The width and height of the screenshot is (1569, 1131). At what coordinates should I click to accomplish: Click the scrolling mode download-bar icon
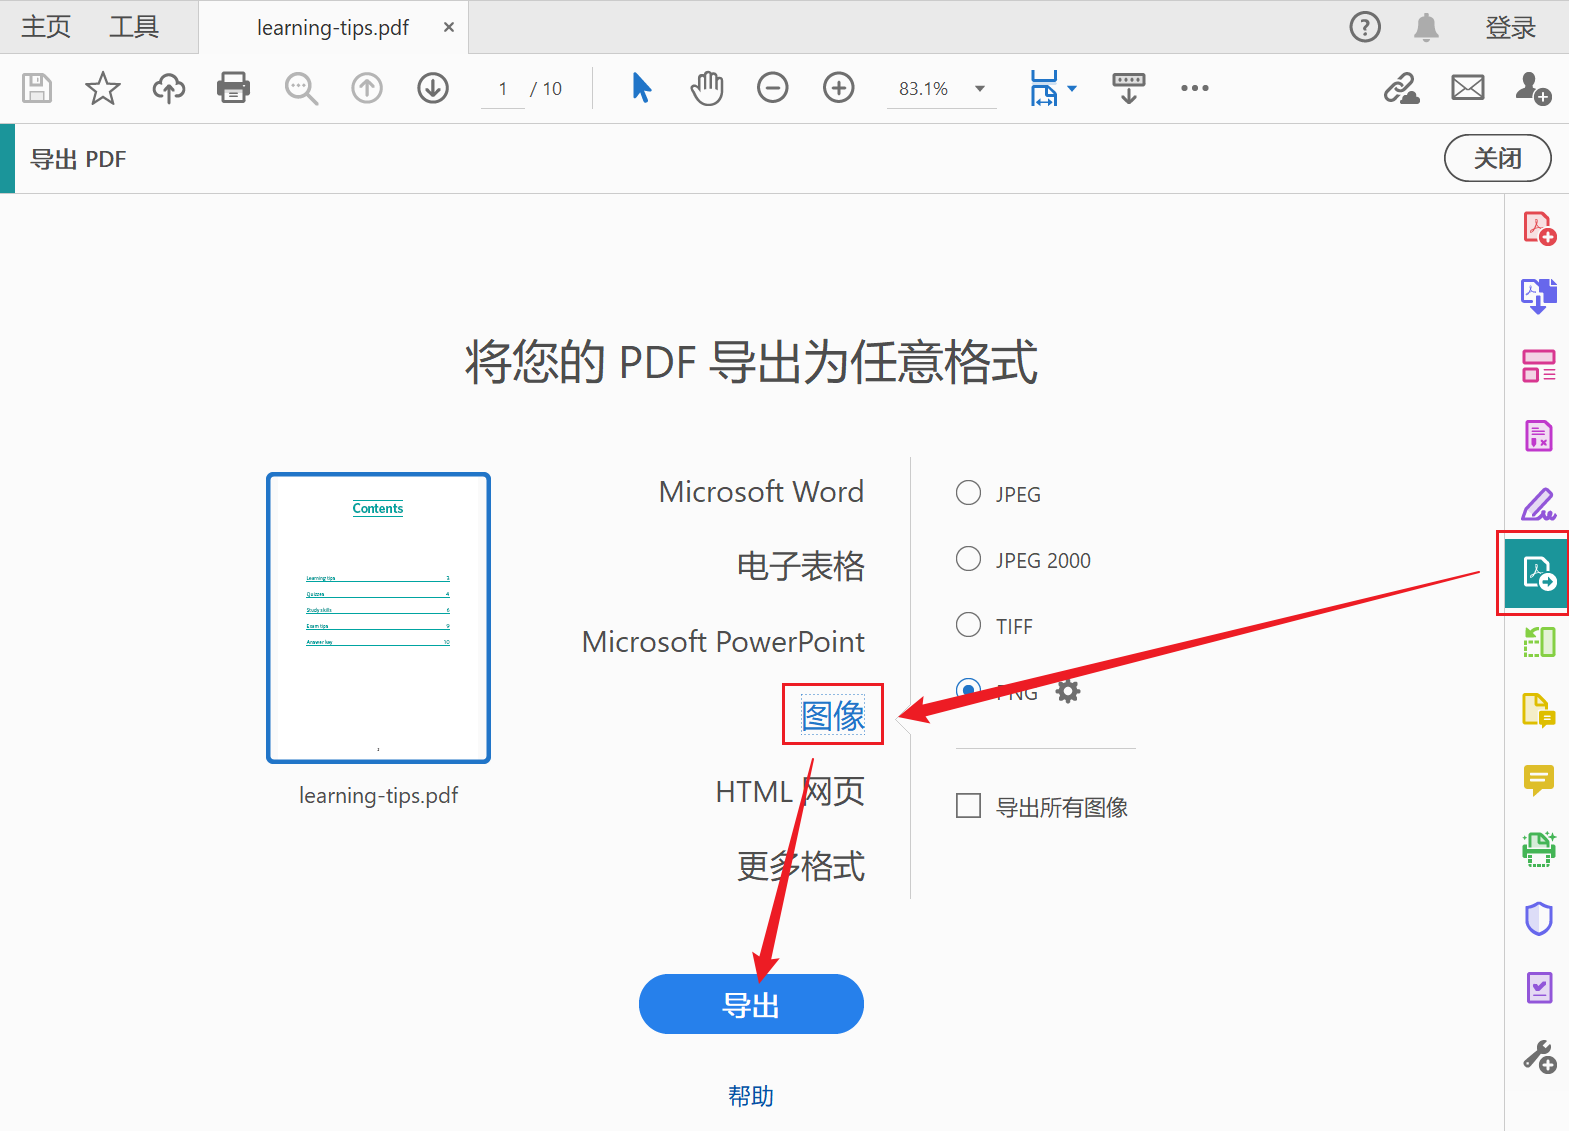(x=1129, y=88)
